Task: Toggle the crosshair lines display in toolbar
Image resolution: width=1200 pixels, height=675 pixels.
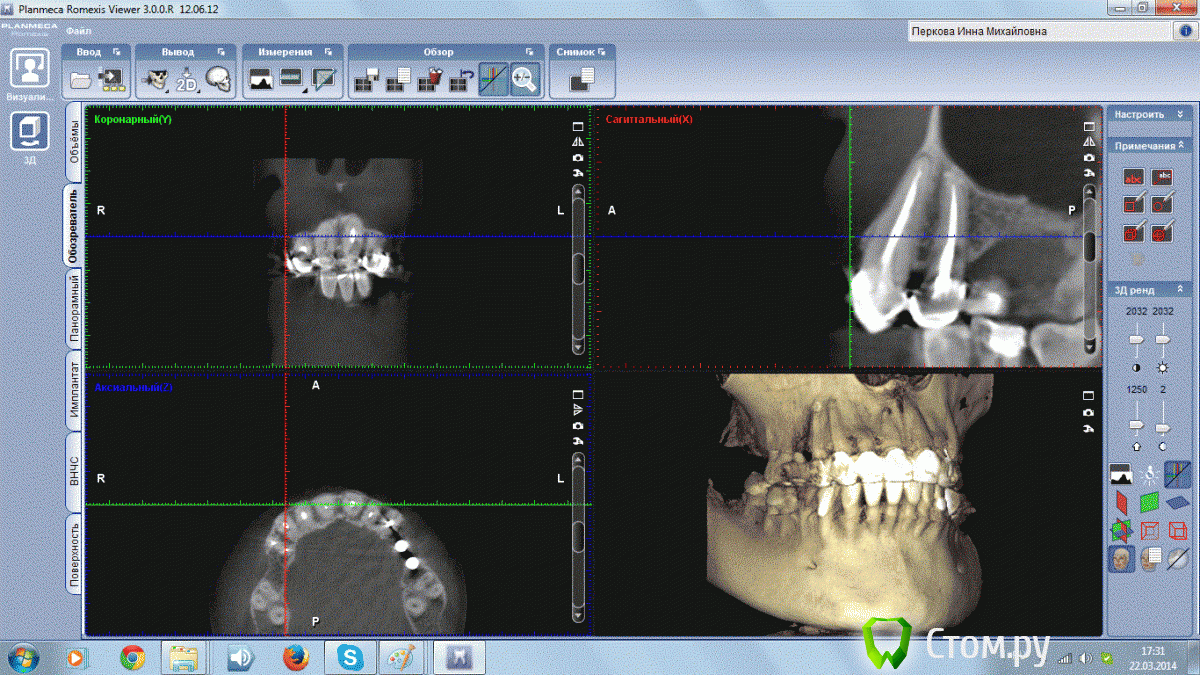Action: (493, 79)
